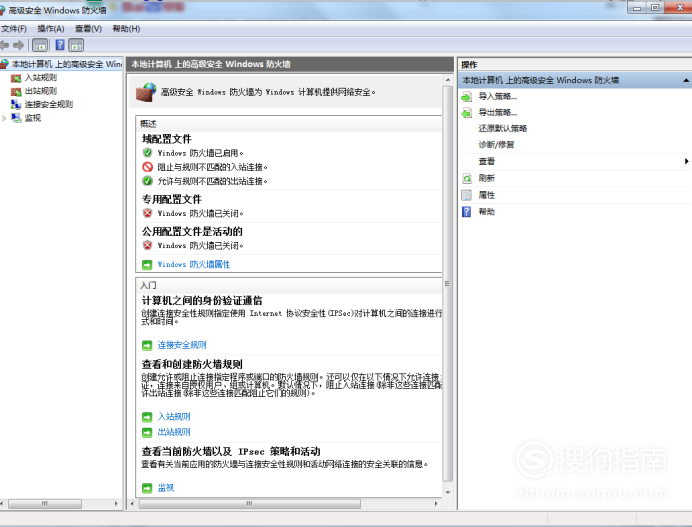Click the 专用配置文件 heading
The image size is (692, 527).
coord(172,200)
